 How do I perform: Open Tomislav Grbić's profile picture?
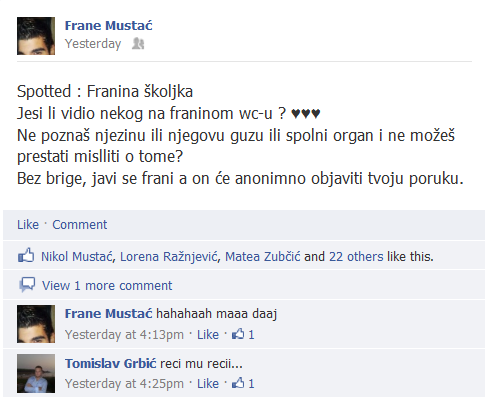pos(36,373)
